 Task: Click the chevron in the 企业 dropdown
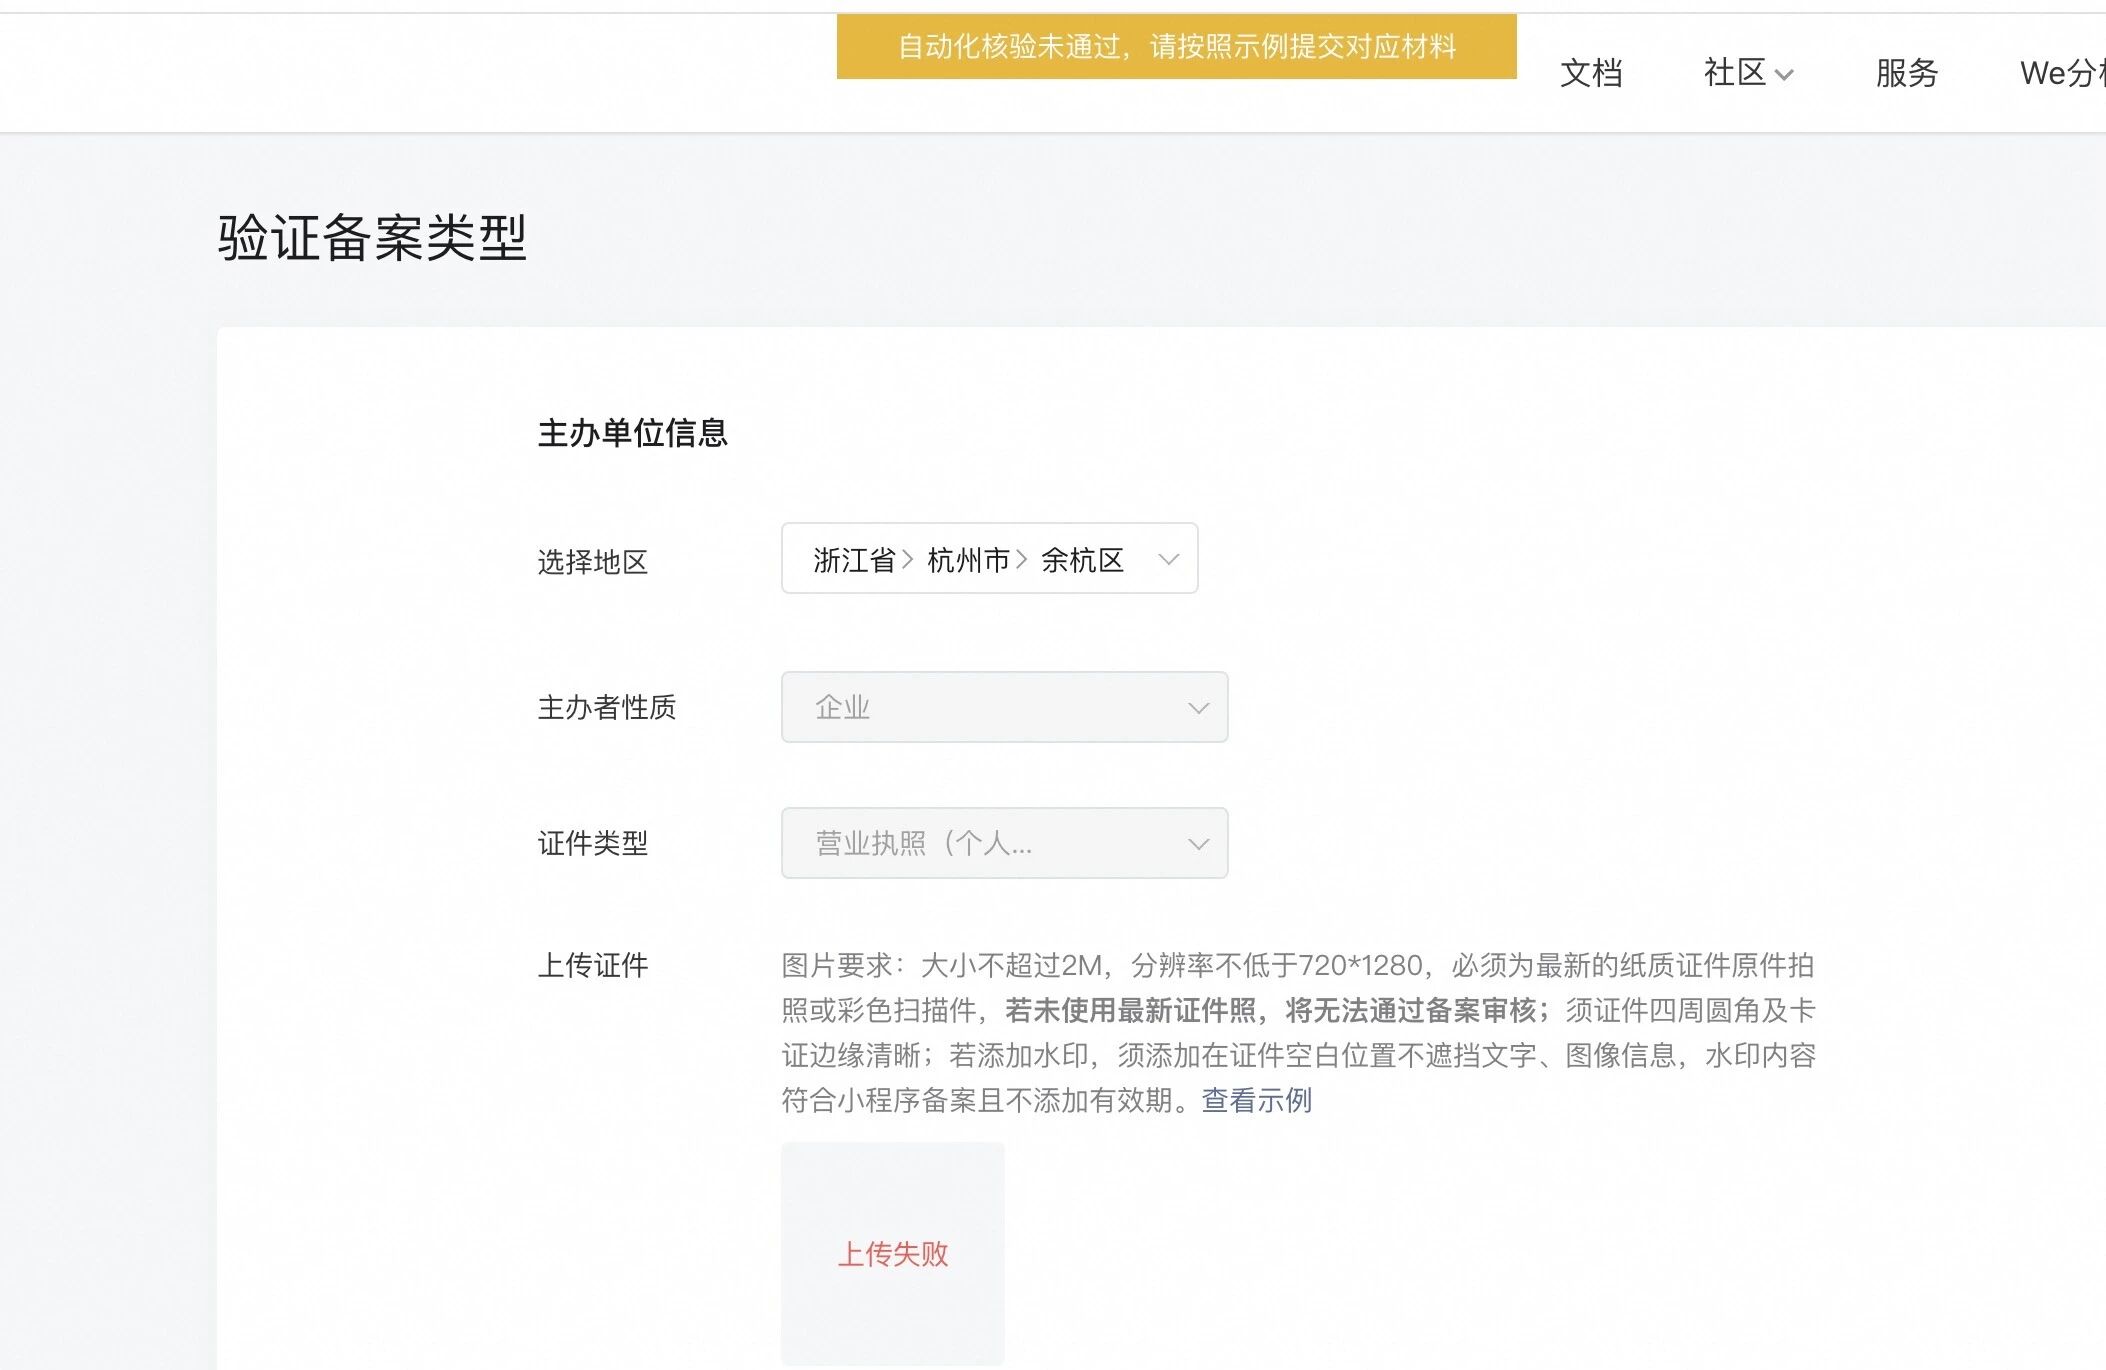click(x=1198, y=708)
